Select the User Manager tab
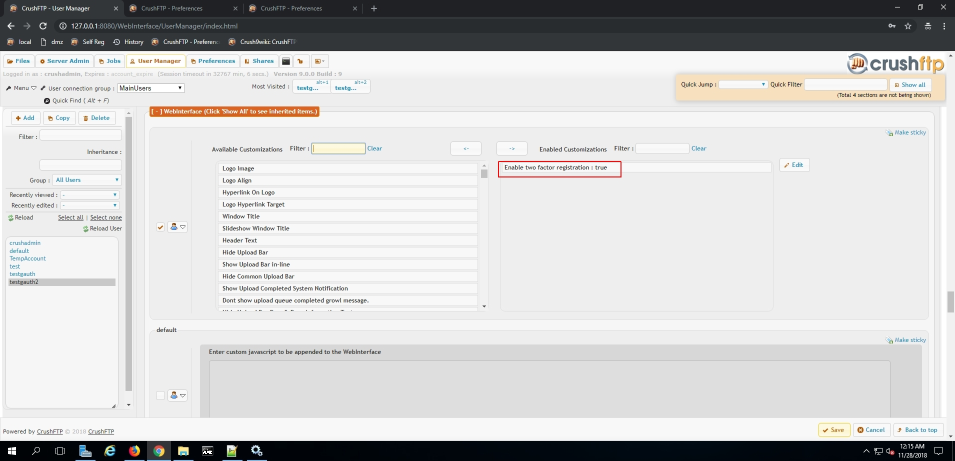 pyautogui.click(x=155, y=61)
